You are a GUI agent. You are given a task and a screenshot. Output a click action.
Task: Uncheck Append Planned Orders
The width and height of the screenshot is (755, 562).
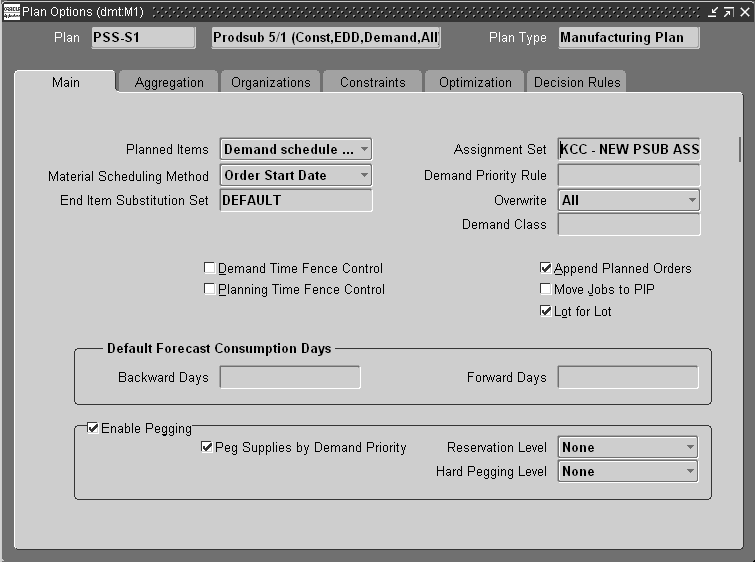coord(546,268)
